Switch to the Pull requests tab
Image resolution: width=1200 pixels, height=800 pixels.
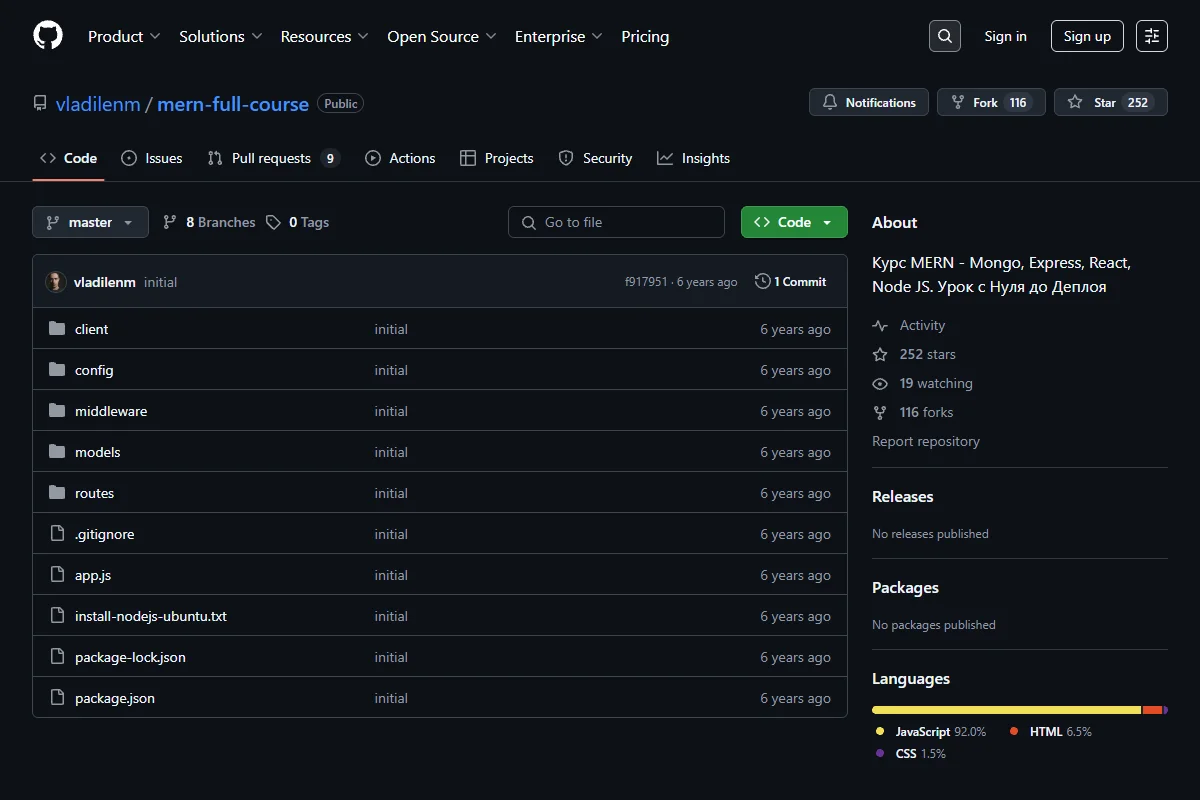(x=273, y=158)
